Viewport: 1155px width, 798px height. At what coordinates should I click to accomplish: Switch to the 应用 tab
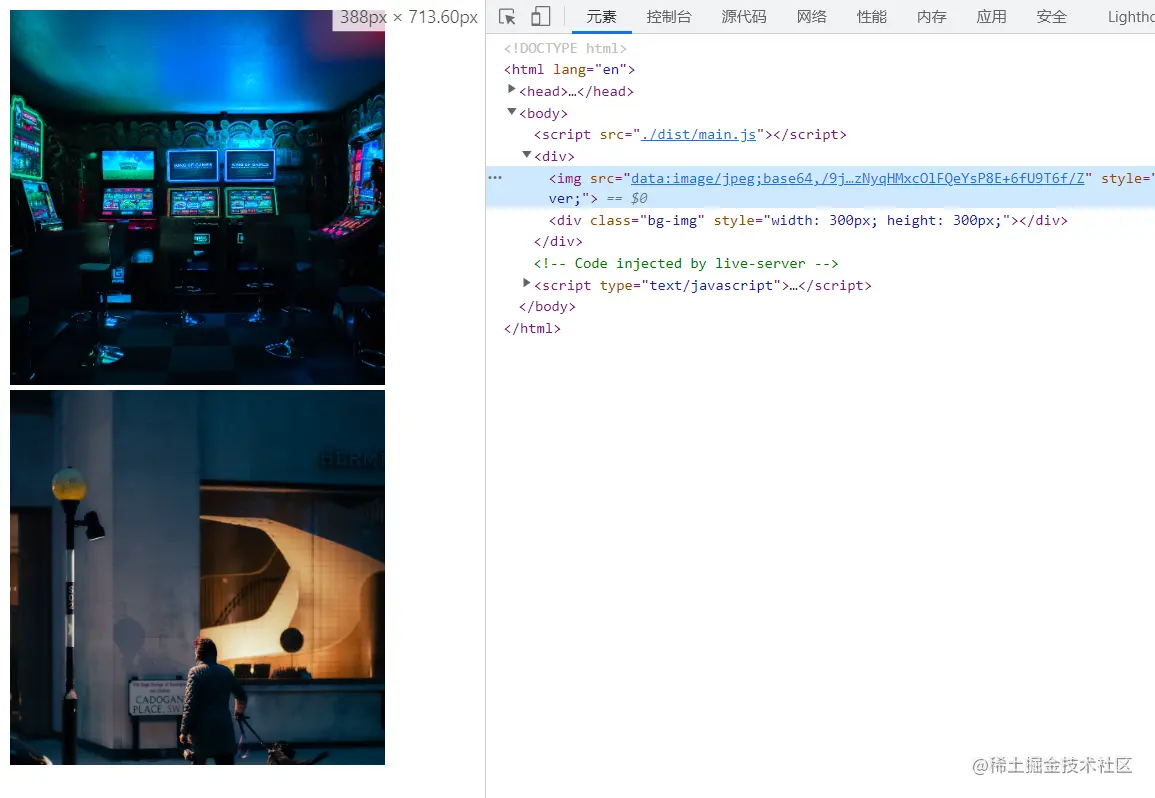[x=991, y=17]
